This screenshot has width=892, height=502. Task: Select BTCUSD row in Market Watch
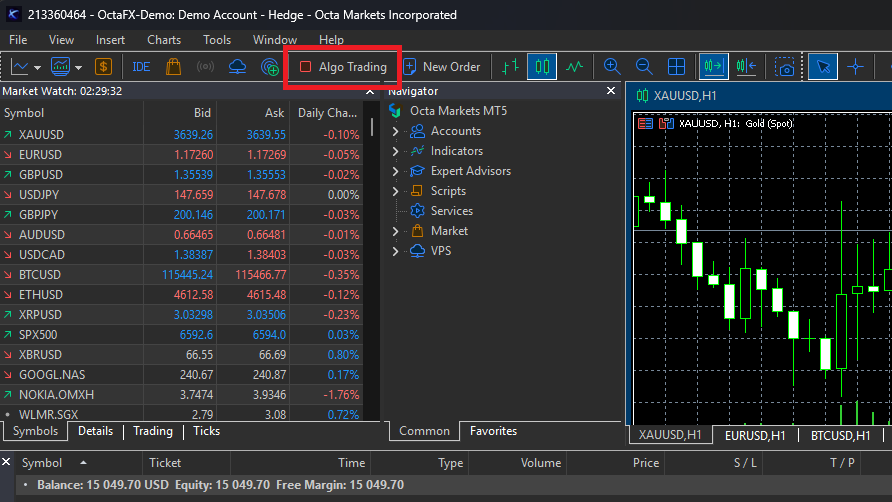point(182,275)
